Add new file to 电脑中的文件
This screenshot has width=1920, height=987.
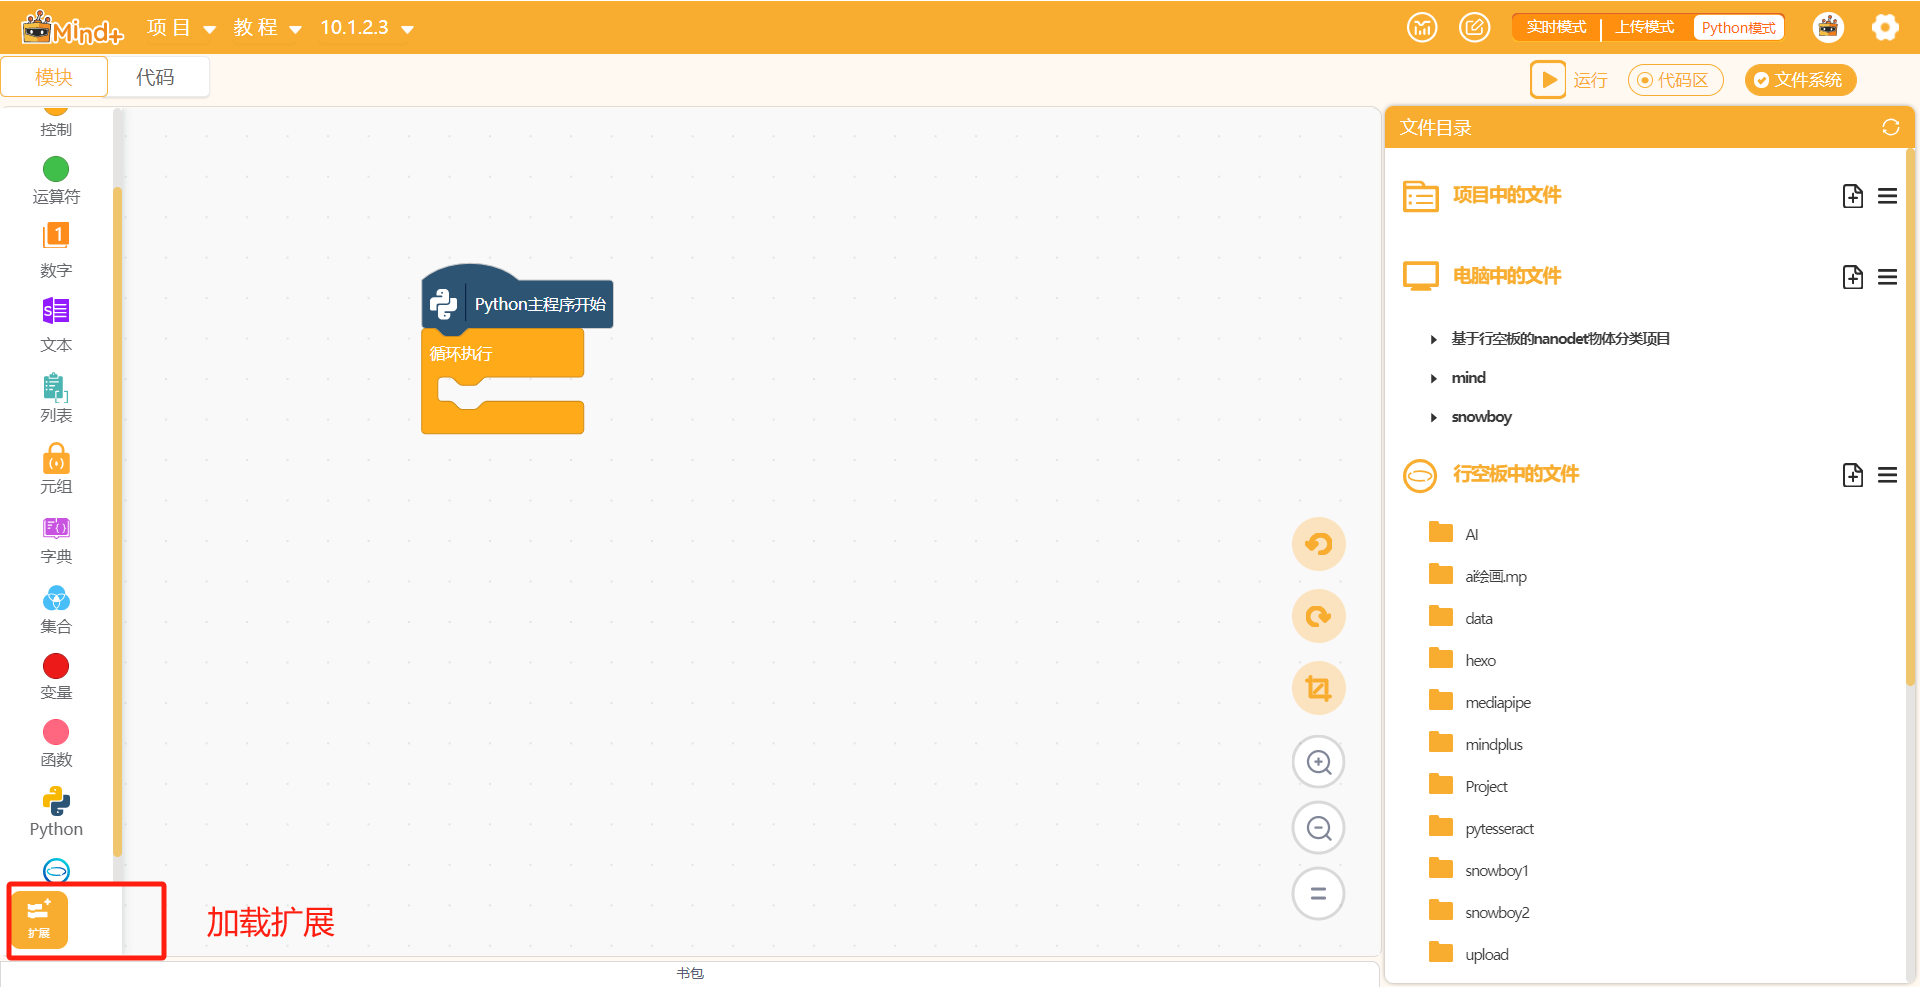(1853, 277)
